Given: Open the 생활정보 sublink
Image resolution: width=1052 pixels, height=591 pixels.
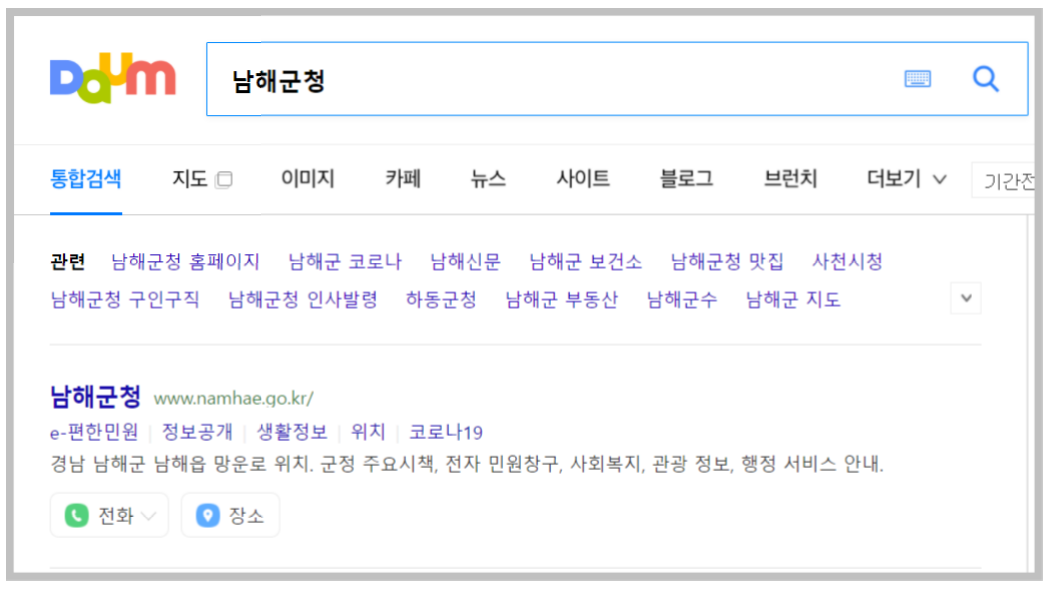Looking at the screenshot, I should (x=292, y=432).
